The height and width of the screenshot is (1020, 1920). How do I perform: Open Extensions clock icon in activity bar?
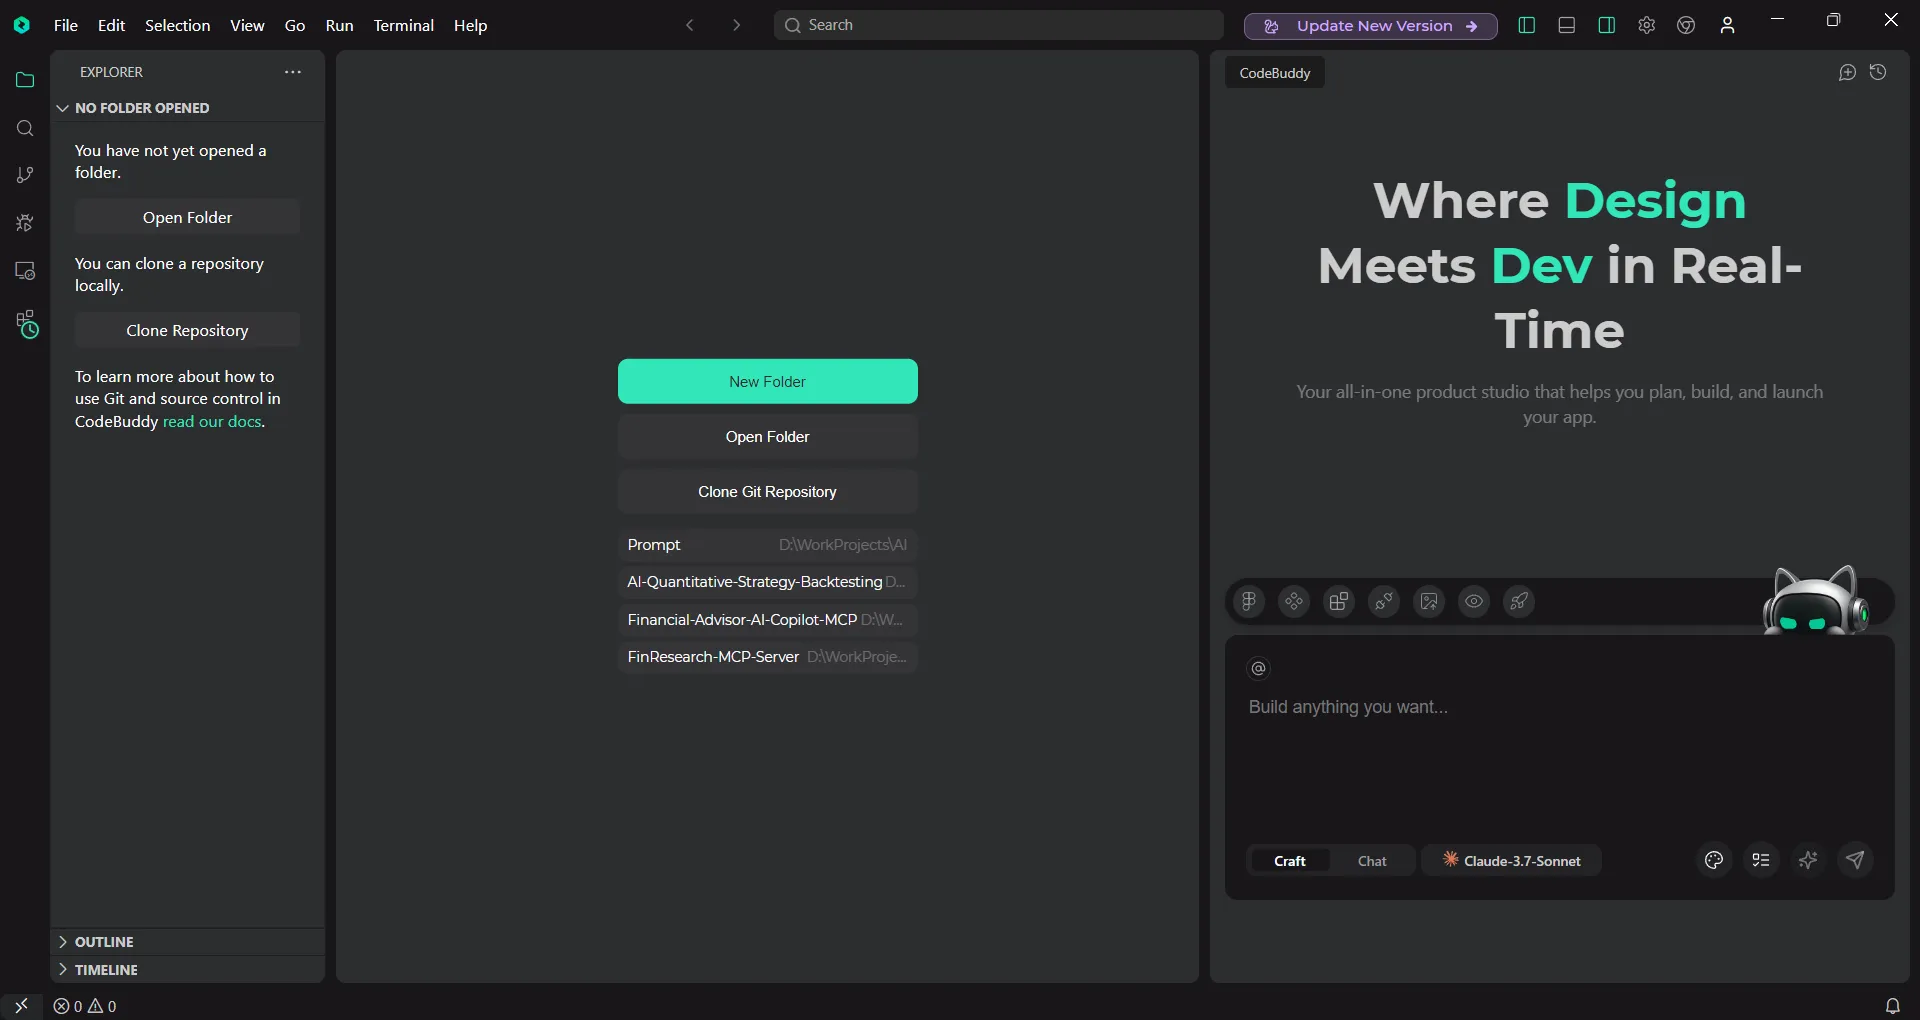point(27,324)
